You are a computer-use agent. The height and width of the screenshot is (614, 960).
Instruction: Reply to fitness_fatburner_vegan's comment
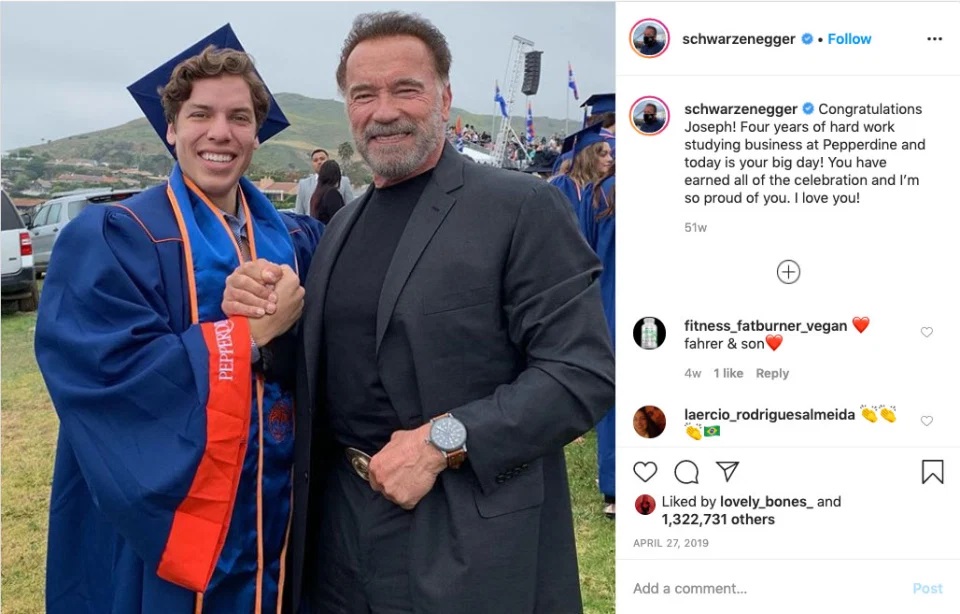pyautogui.click(x=772, y=373)
